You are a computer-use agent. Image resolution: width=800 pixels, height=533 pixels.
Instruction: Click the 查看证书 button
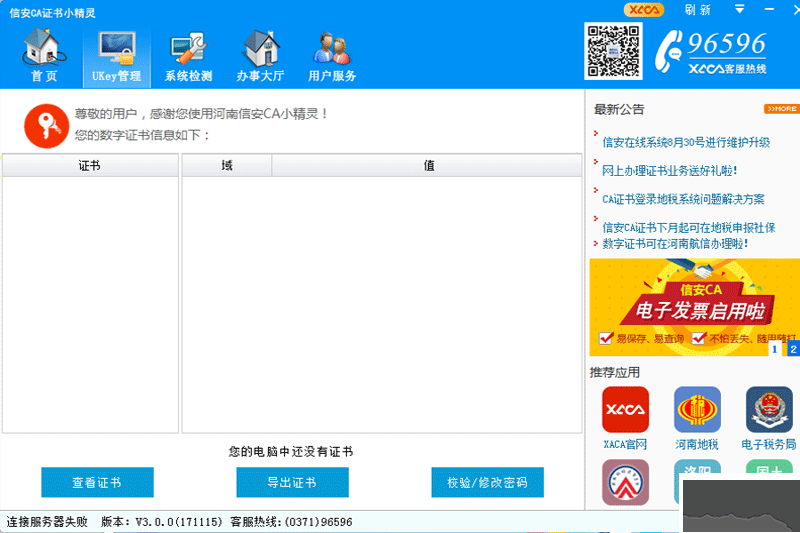click(97, 482)
